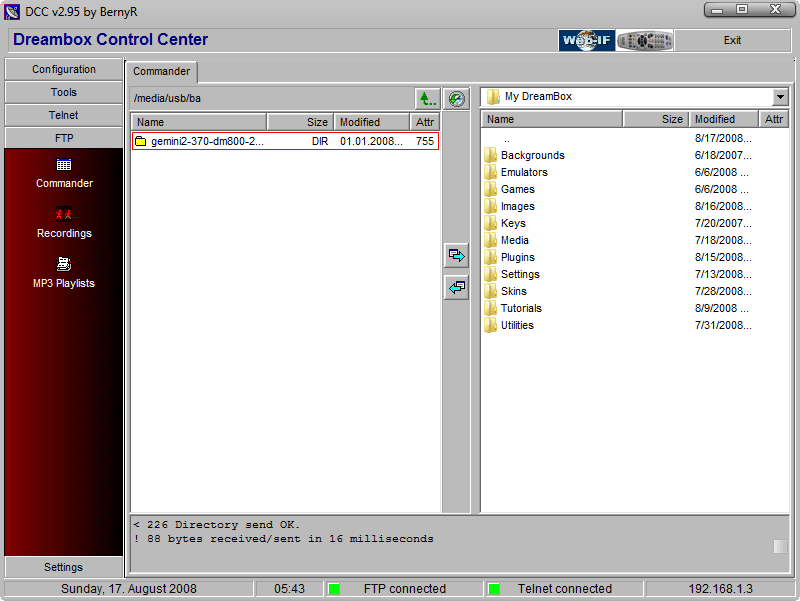Open the Images folder icon

tap(491, 206)
